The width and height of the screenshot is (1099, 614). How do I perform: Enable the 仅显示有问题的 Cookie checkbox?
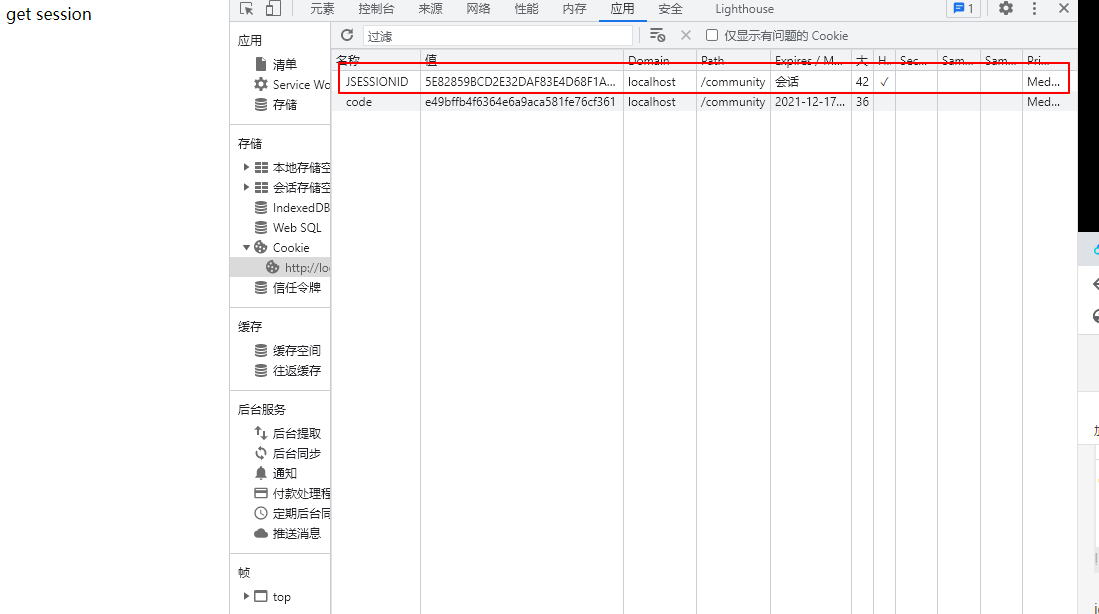(x=712, y=34)
